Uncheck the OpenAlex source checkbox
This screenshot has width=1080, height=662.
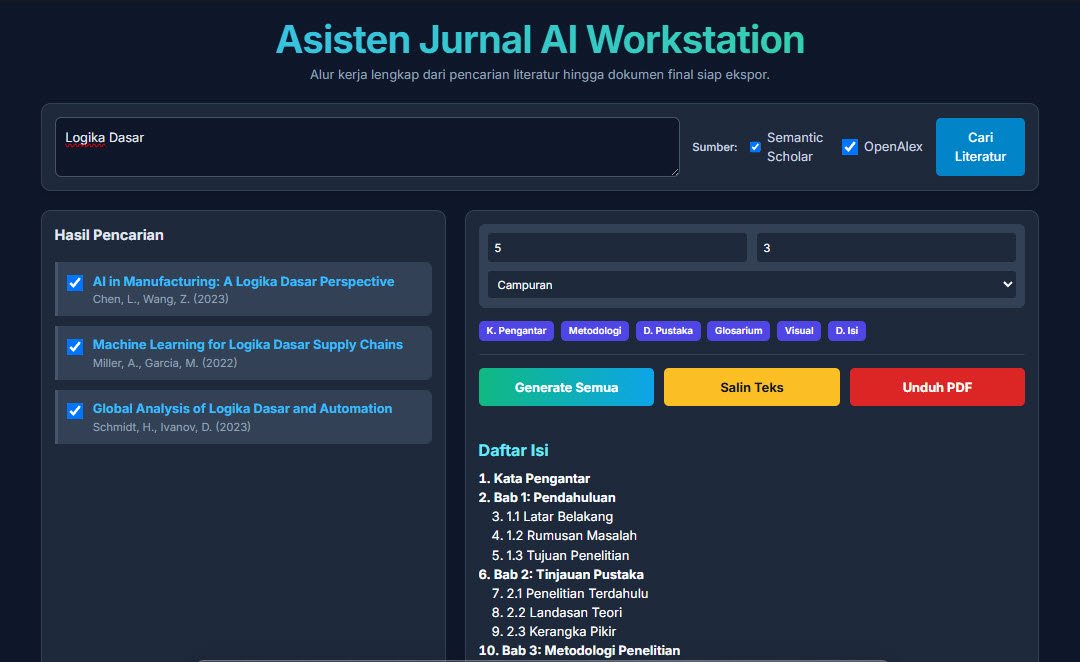(x=850, y=147)
